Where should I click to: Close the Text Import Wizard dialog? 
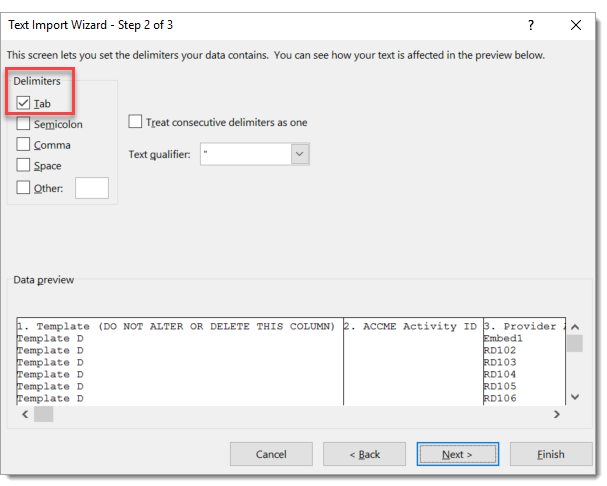[x=576, y=24]
